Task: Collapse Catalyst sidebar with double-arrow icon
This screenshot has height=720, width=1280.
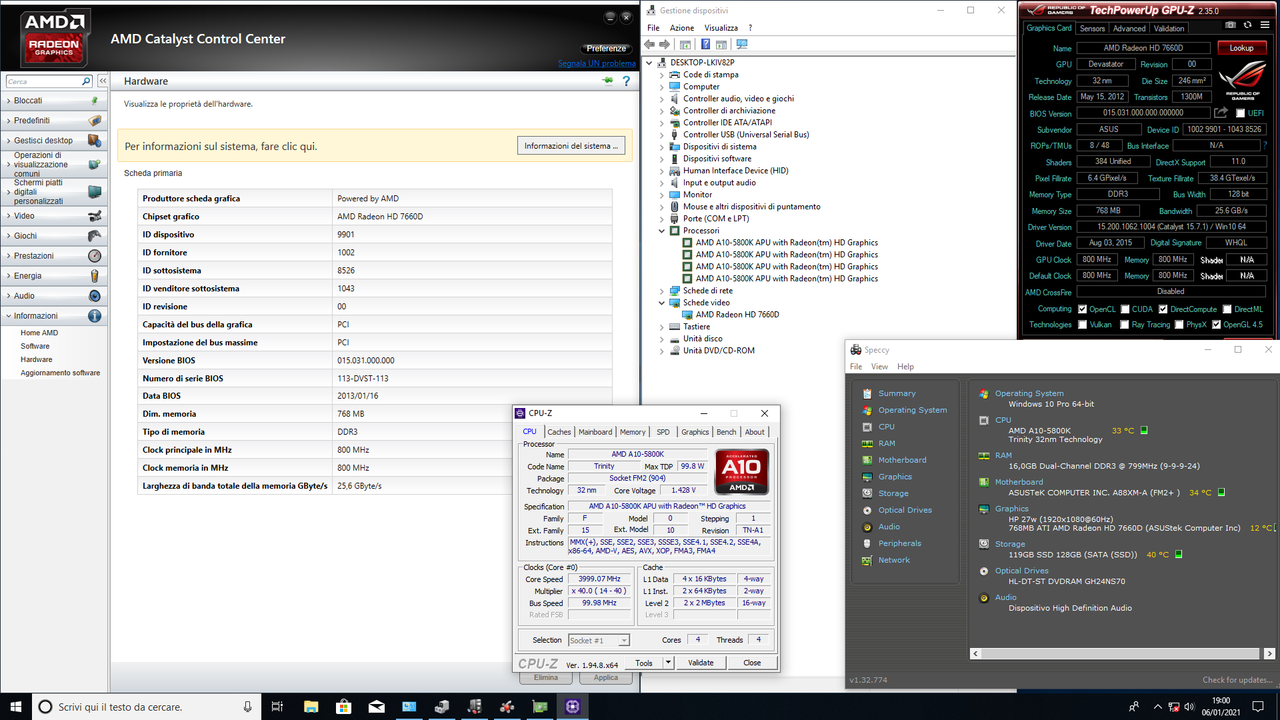Action: (x=102, y=81)
